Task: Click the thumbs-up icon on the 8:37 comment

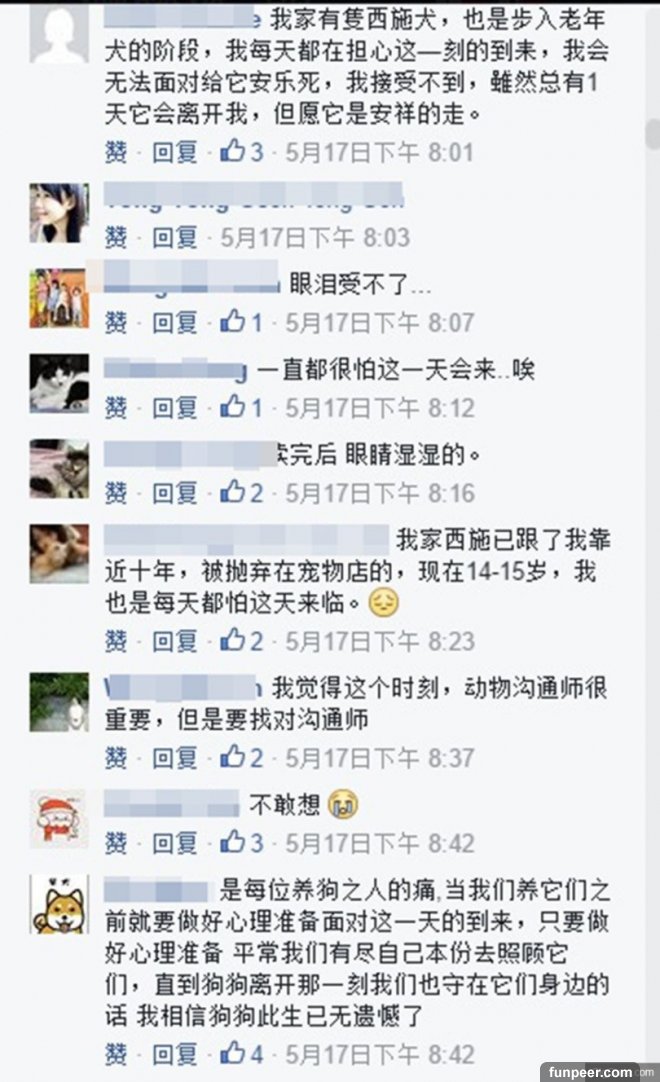Action: pyautogui.click(x=232, y=757)
